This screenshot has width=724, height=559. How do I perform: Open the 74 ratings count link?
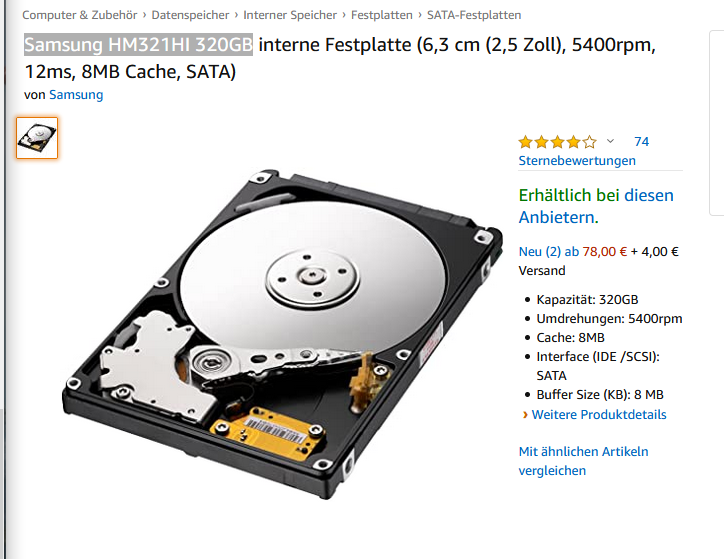pyautogui.click(x=641, y=142)
